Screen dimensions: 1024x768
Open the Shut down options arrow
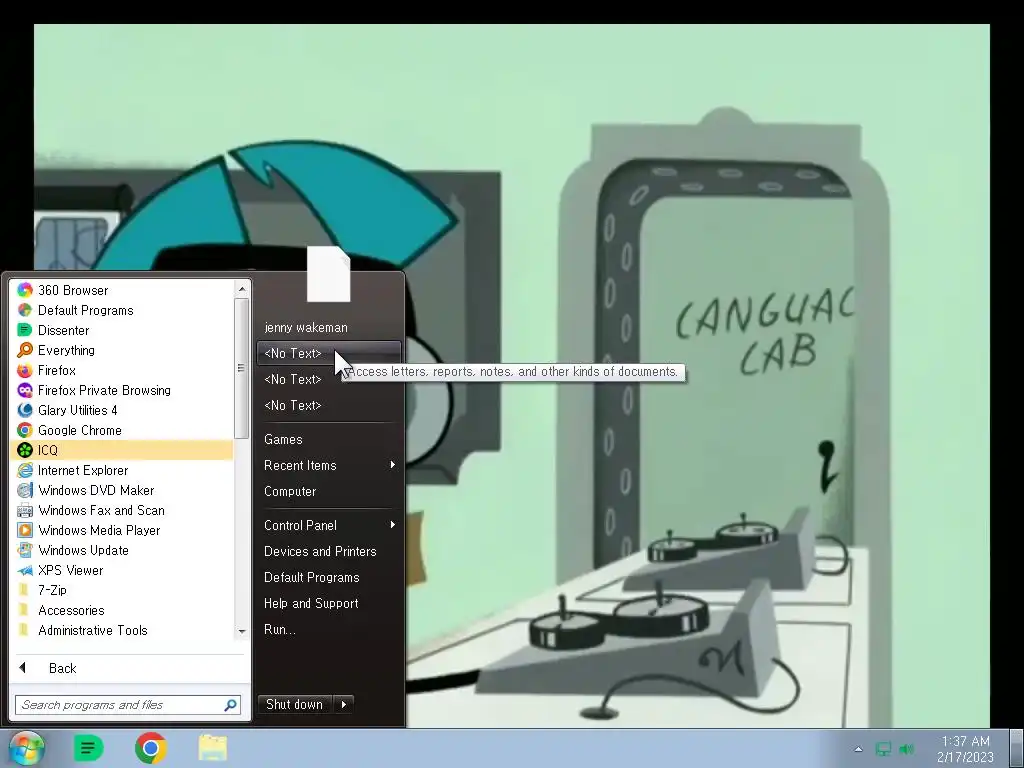pyautogui.click(x=344, y=704)
